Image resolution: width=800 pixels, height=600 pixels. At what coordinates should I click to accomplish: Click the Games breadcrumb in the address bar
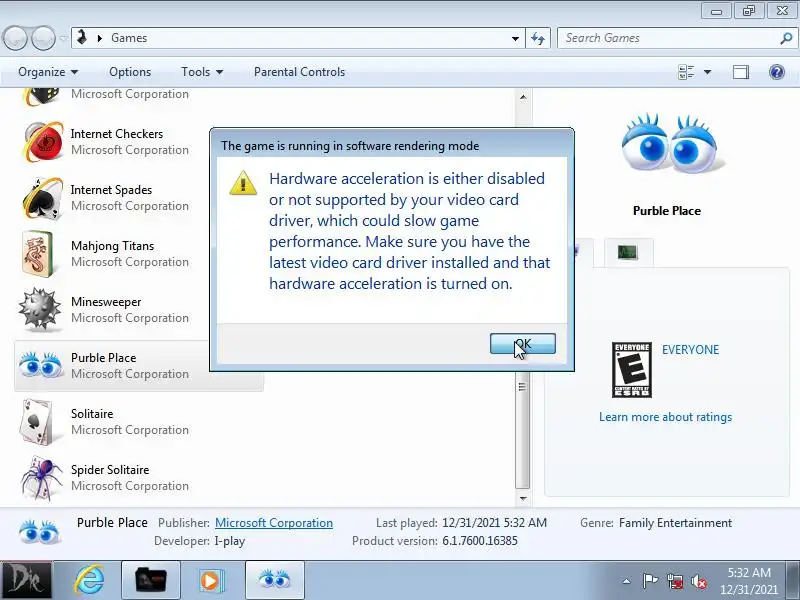(129, 38)
